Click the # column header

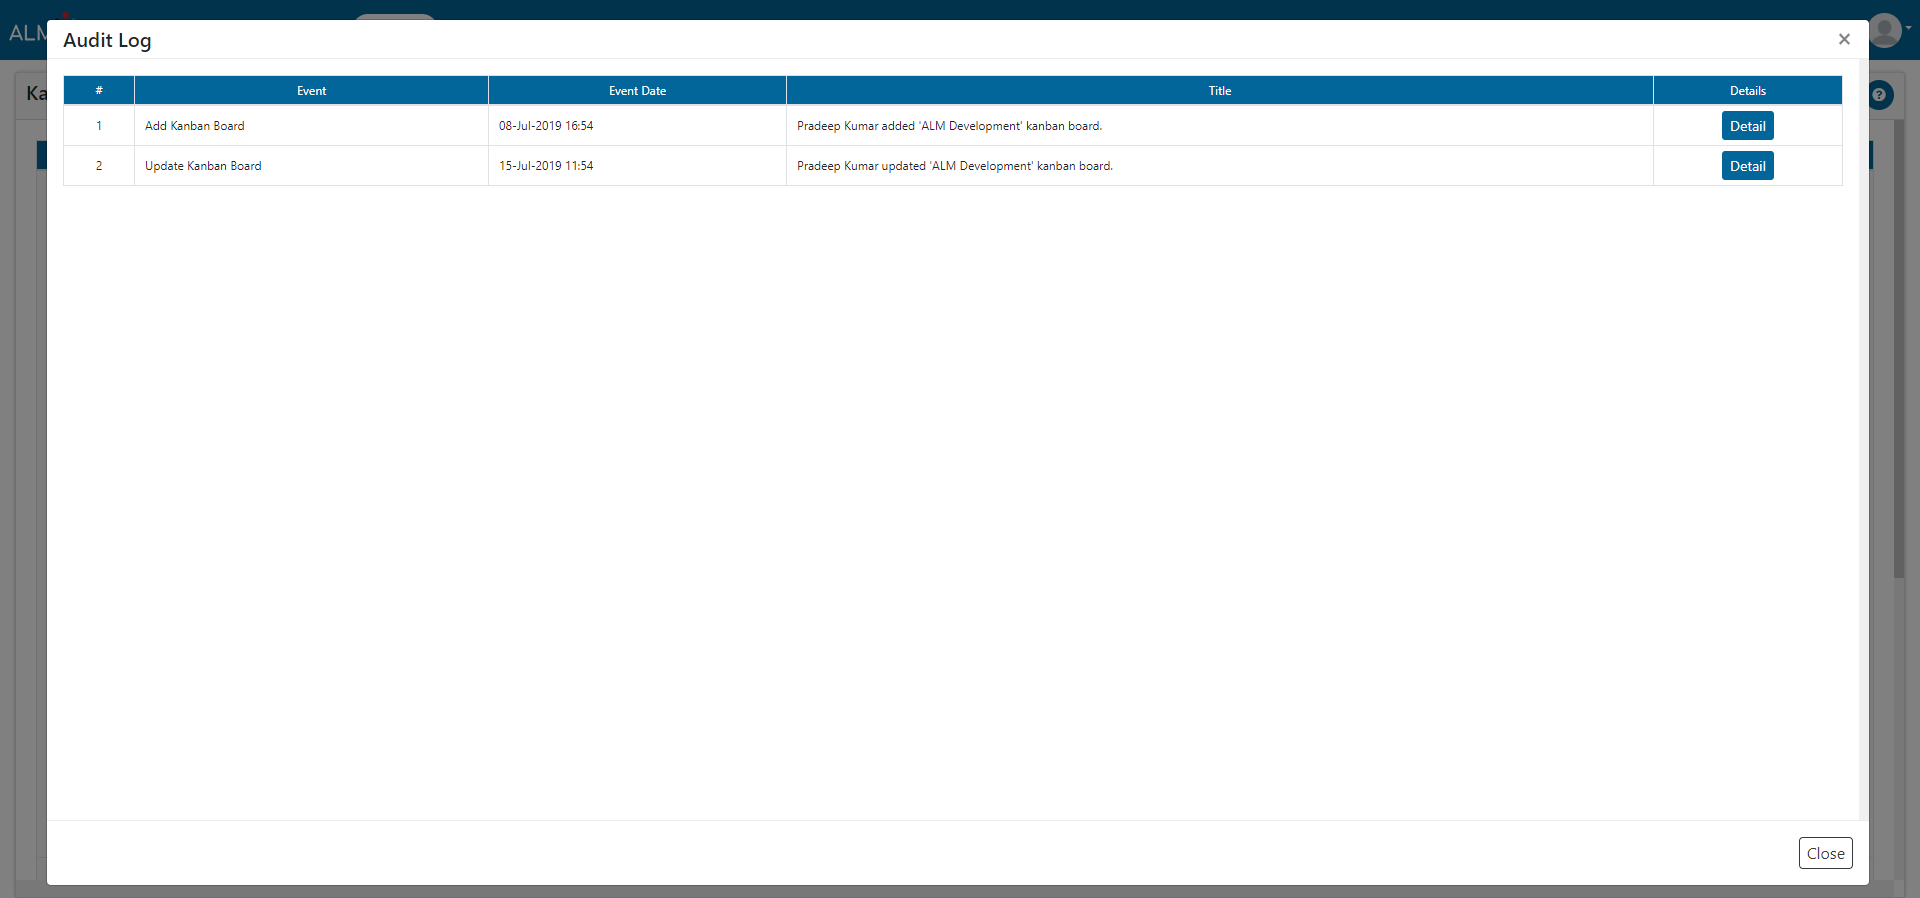coord(99,90)
